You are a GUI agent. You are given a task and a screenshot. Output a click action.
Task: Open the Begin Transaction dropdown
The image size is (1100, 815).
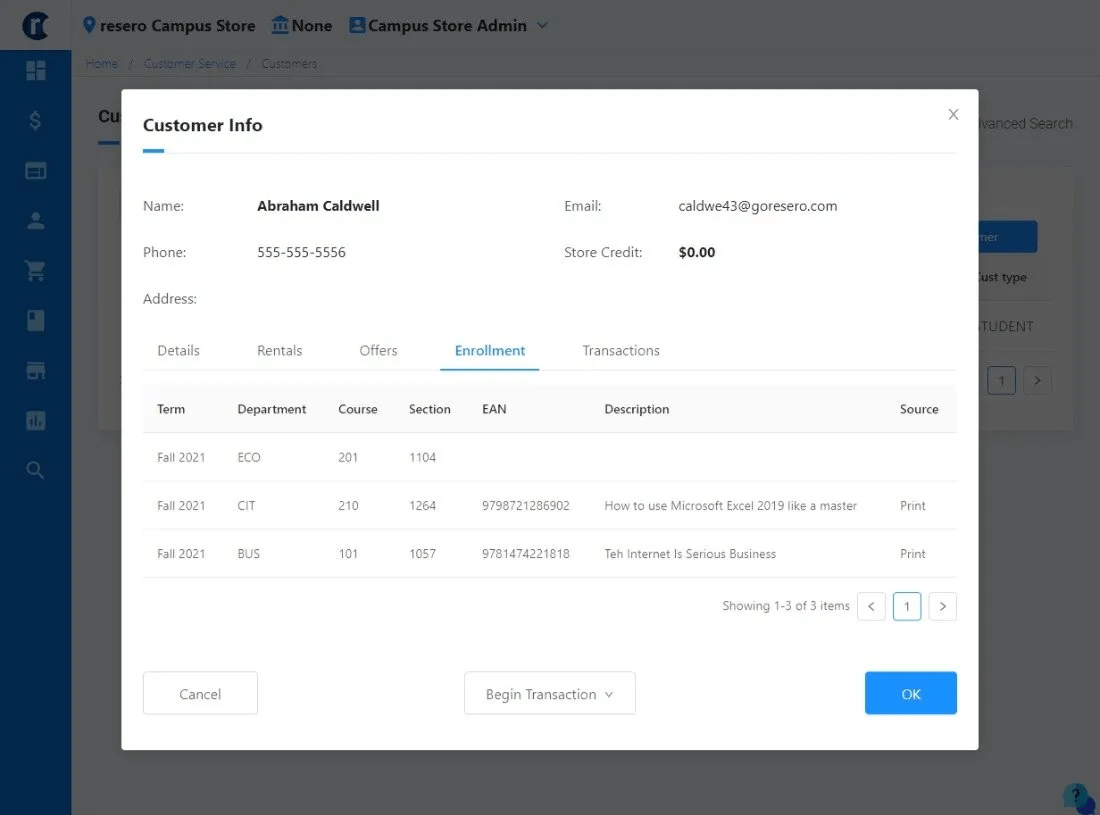click(549, 694)
